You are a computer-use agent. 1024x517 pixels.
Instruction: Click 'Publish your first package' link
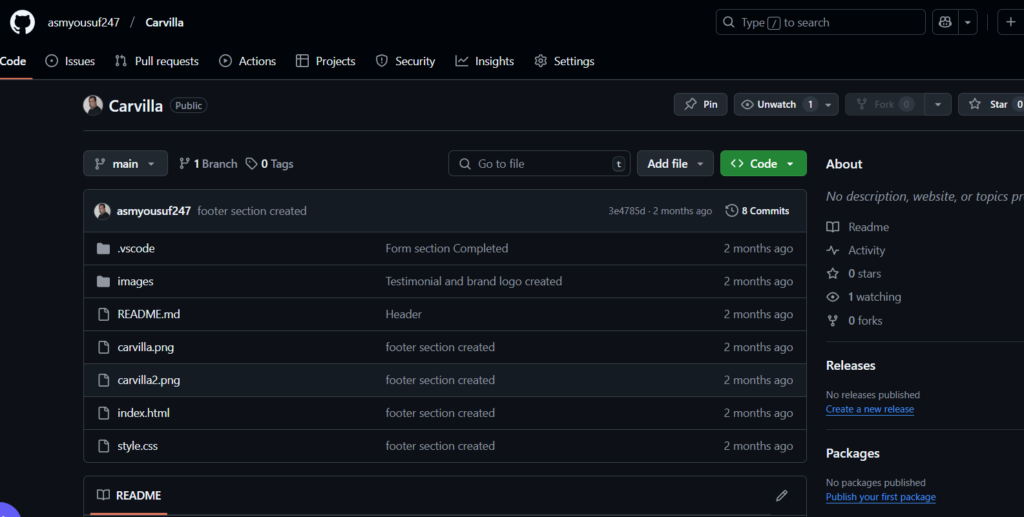[880, 497]
